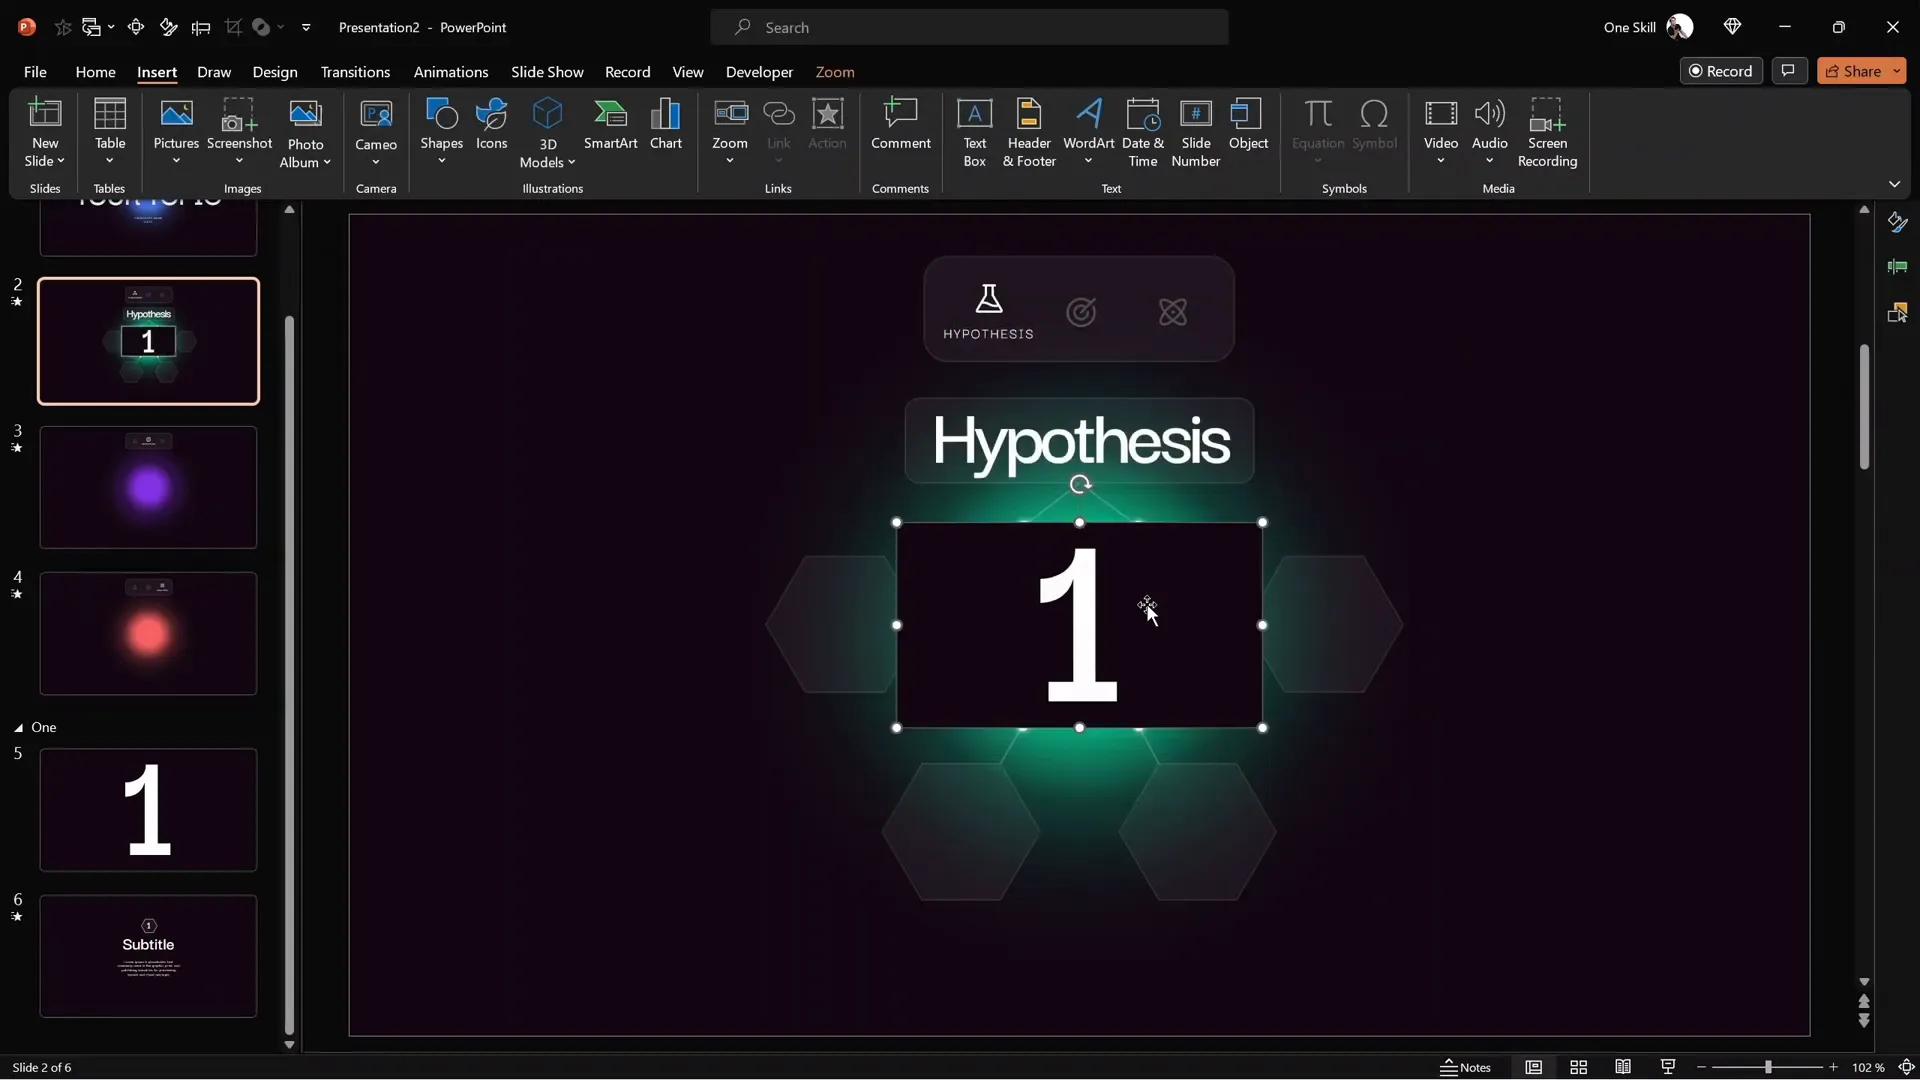Click the Zoom icon in the Links group
The image size is (1920, 1080).
pyautogui.click(x=730, y=114)
